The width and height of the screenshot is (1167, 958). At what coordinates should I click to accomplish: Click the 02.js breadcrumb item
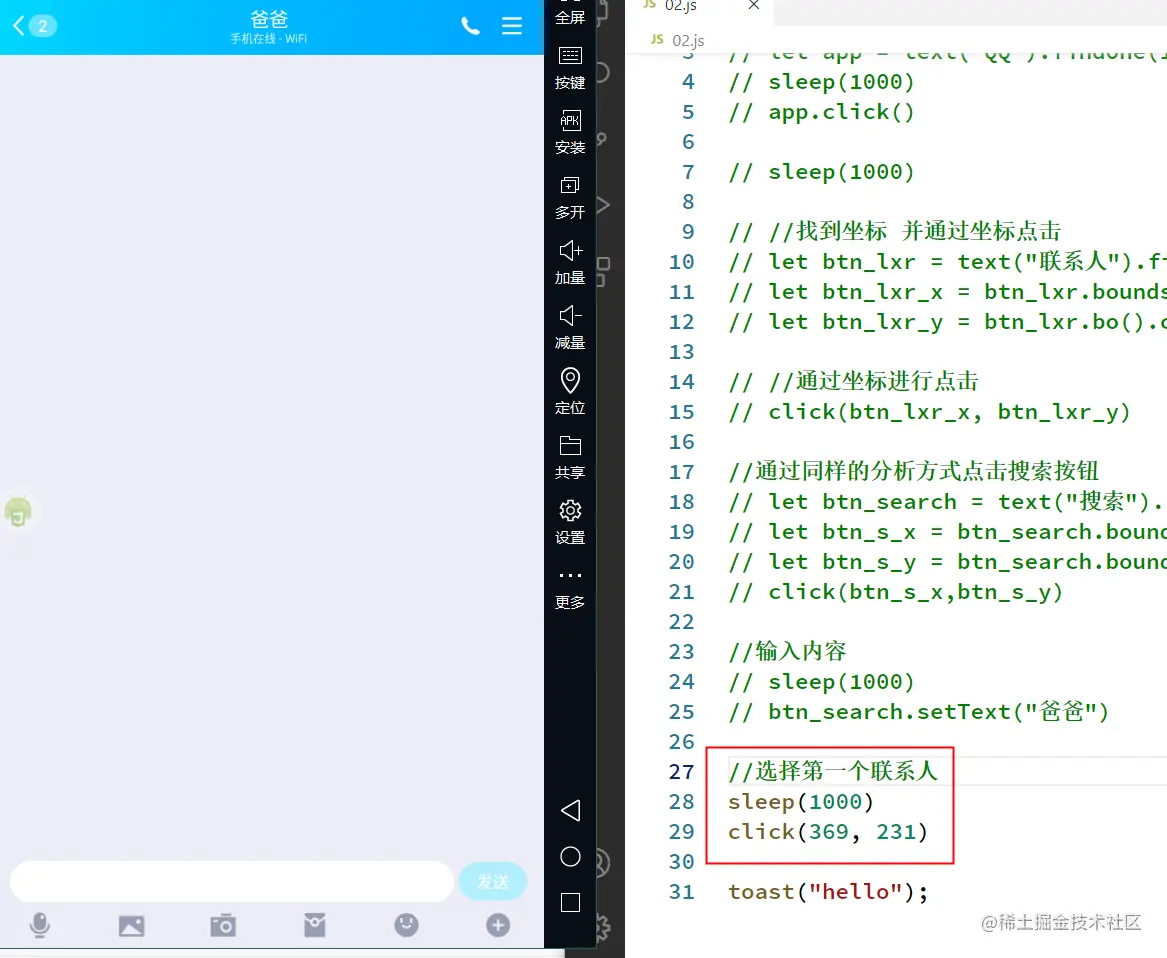pyautogui.click(x=677, y=40)
